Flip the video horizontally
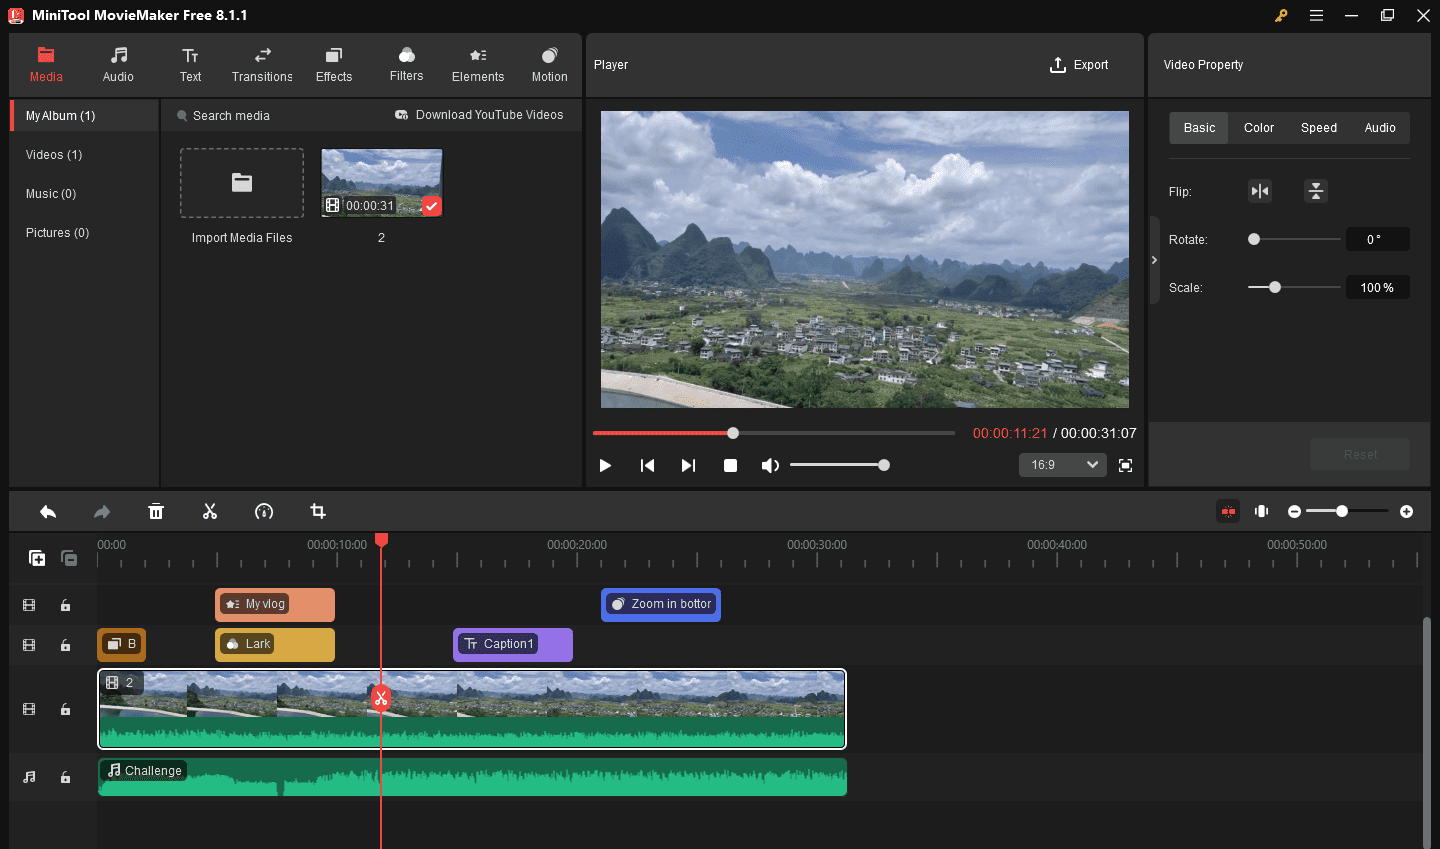Viewport: 1440px width, 849px height. pyautogui.click(x=1260, y=191)
